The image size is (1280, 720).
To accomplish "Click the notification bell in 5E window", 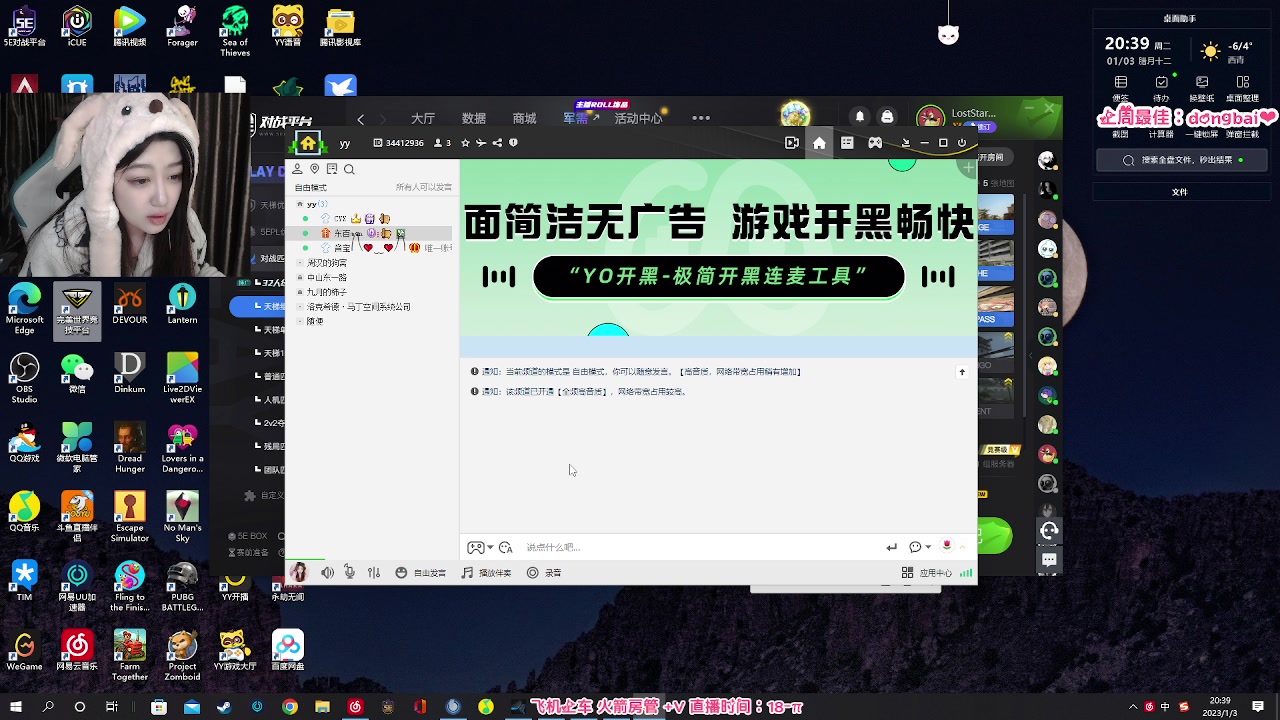I will [x=860, y=117].
